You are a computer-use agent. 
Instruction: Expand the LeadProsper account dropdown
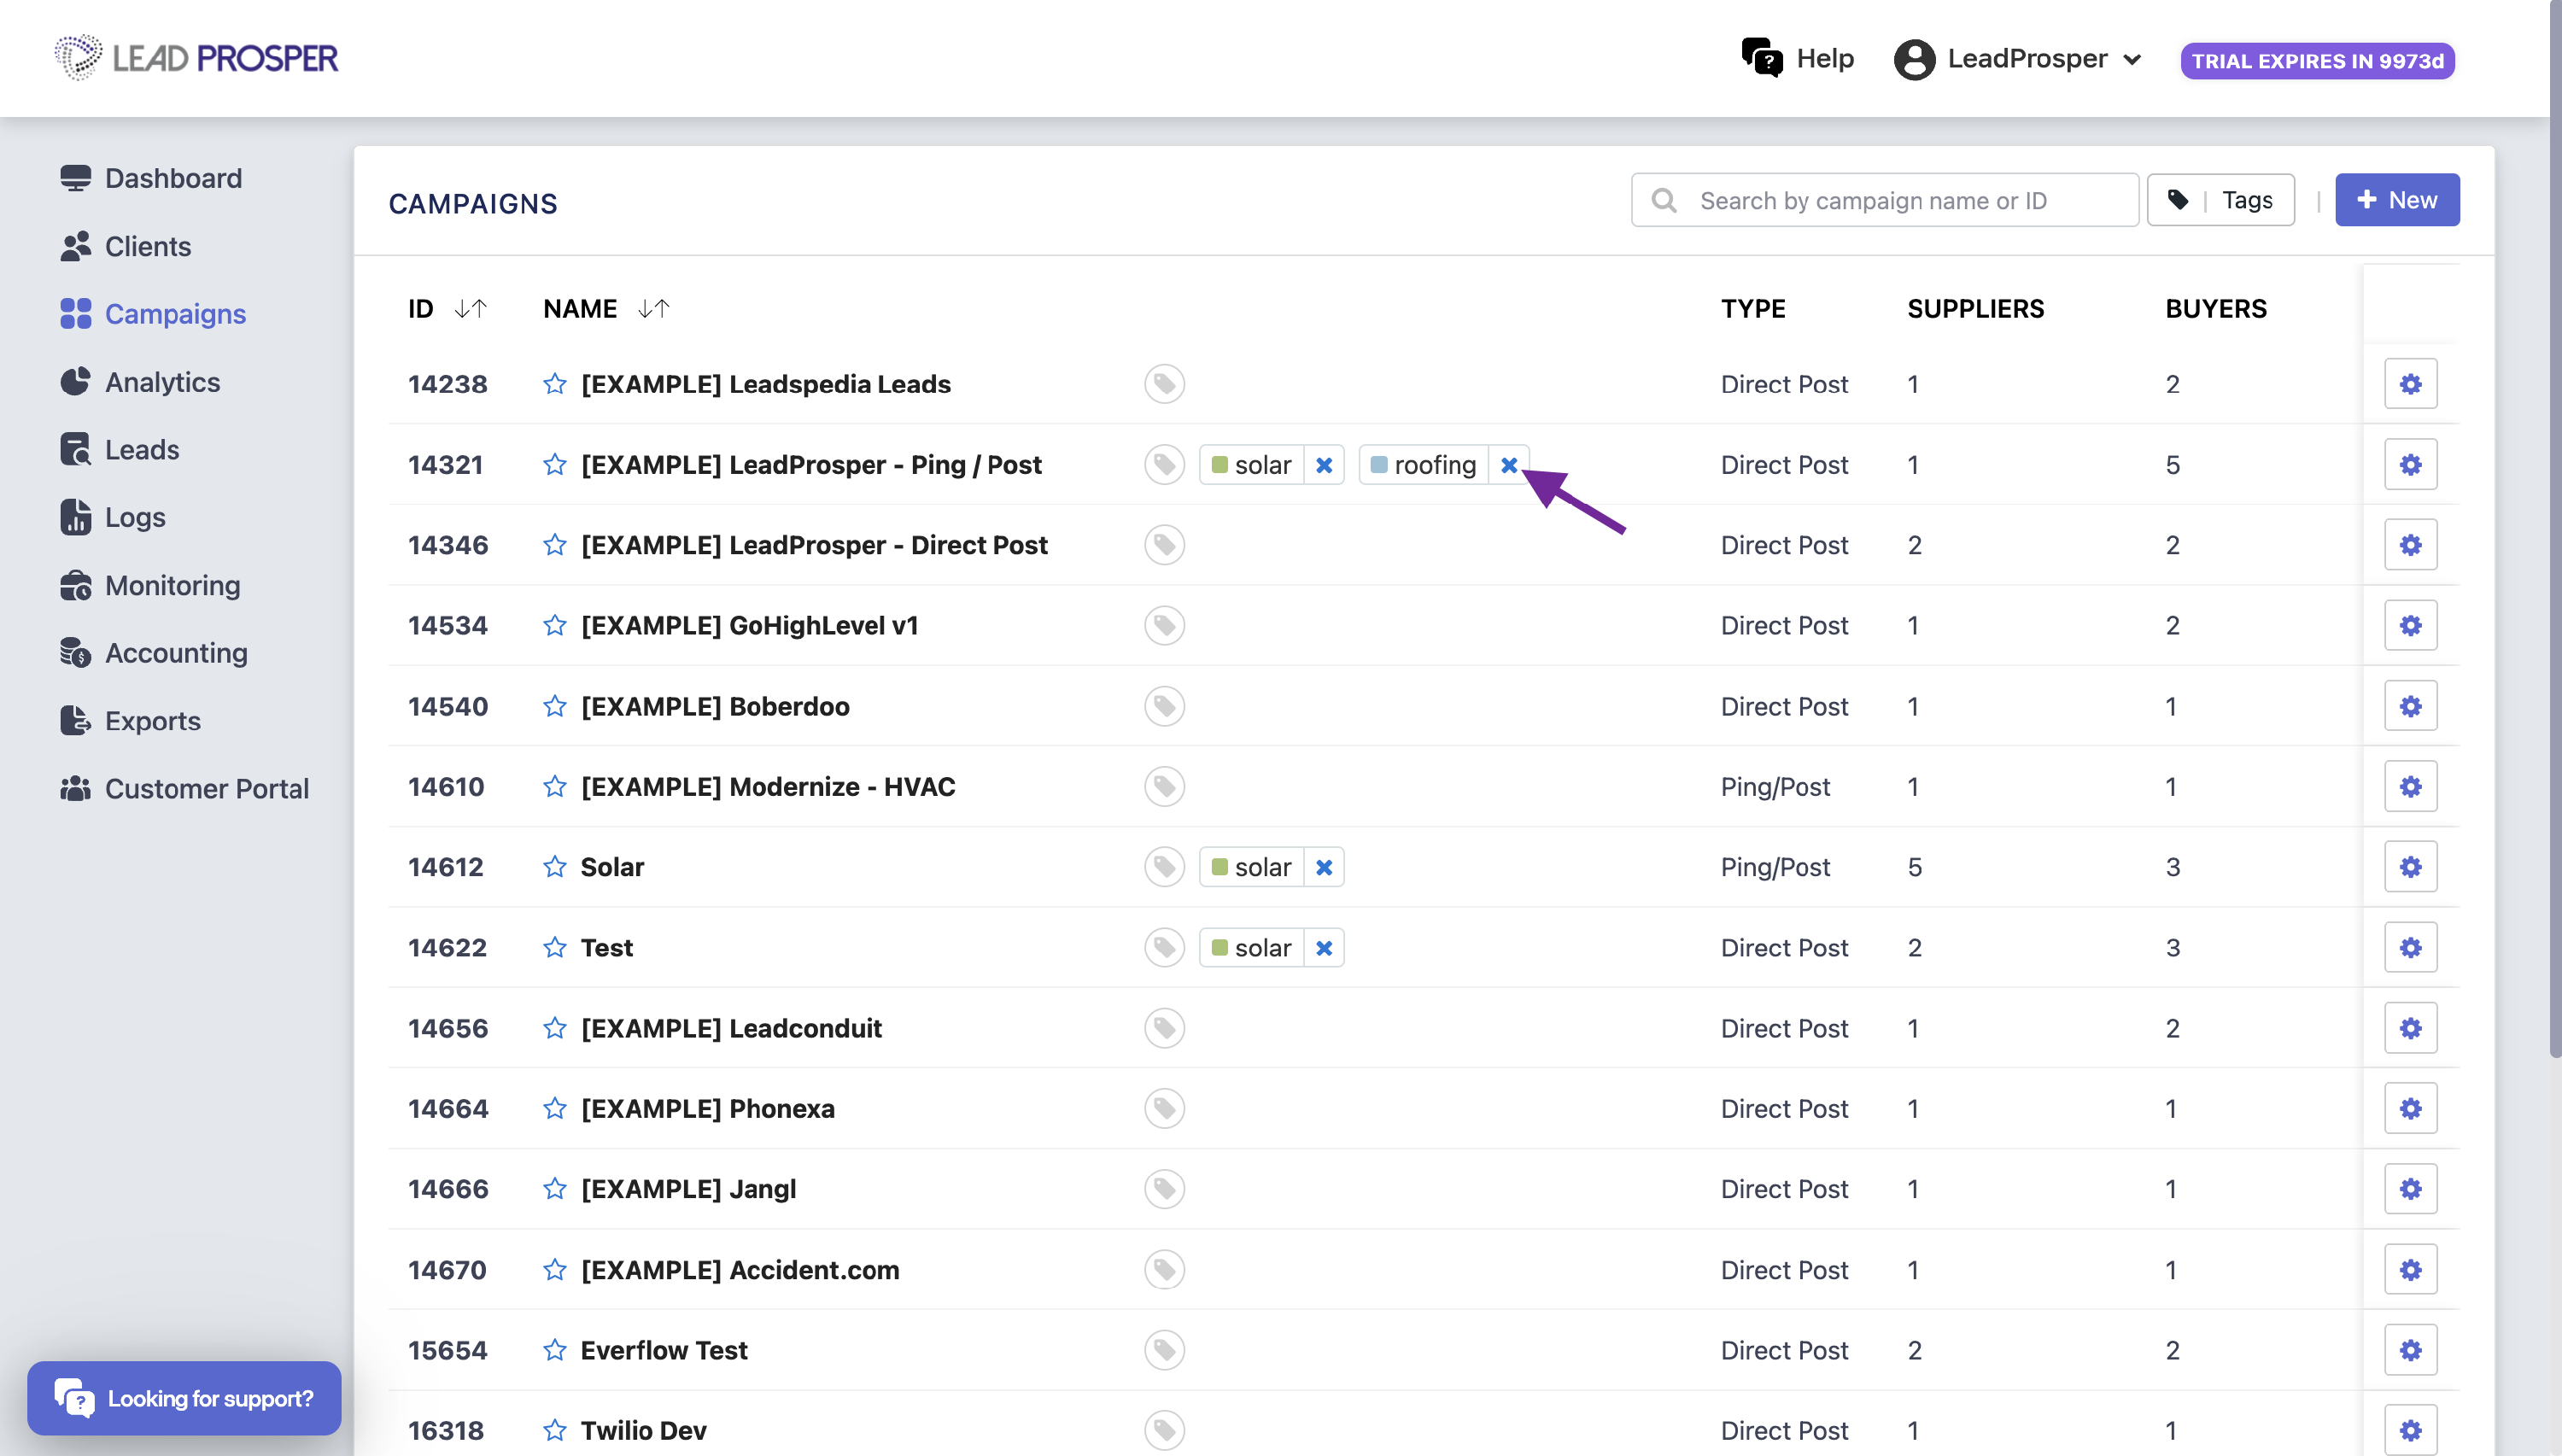pos(2018,59)
